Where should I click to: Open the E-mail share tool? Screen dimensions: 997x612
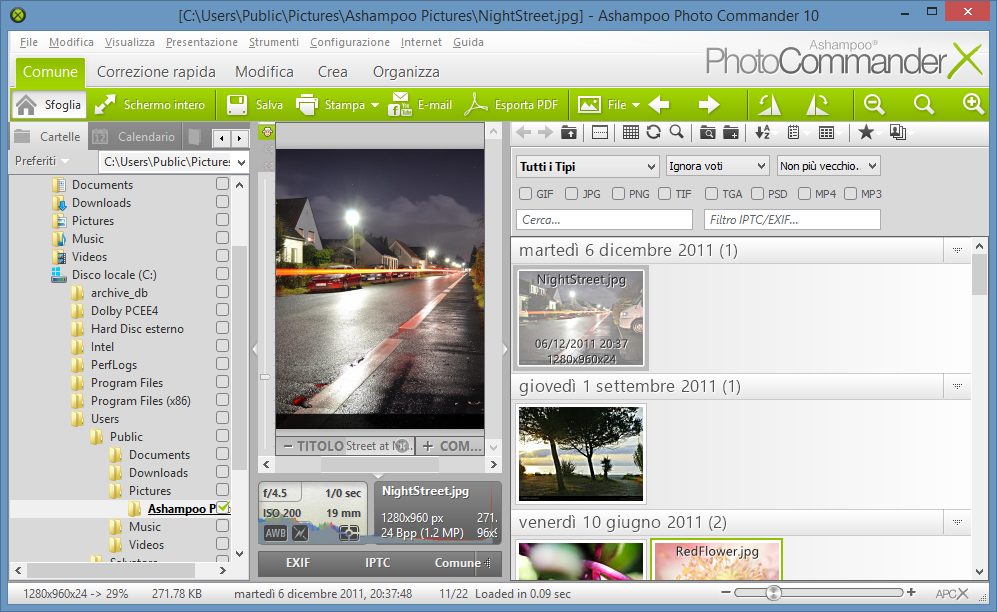pos(421,105)
